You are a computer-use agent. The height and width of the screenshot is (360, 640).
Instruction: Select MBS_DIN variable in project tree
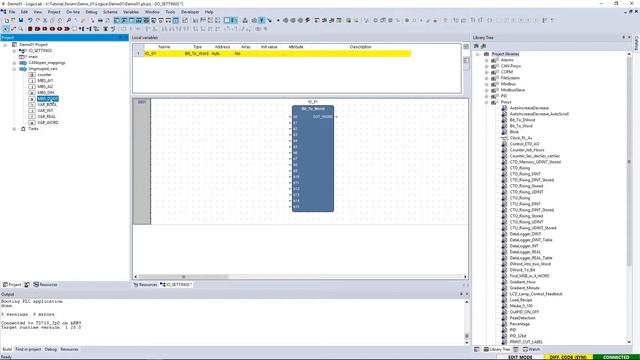click(x=46, y=93)
